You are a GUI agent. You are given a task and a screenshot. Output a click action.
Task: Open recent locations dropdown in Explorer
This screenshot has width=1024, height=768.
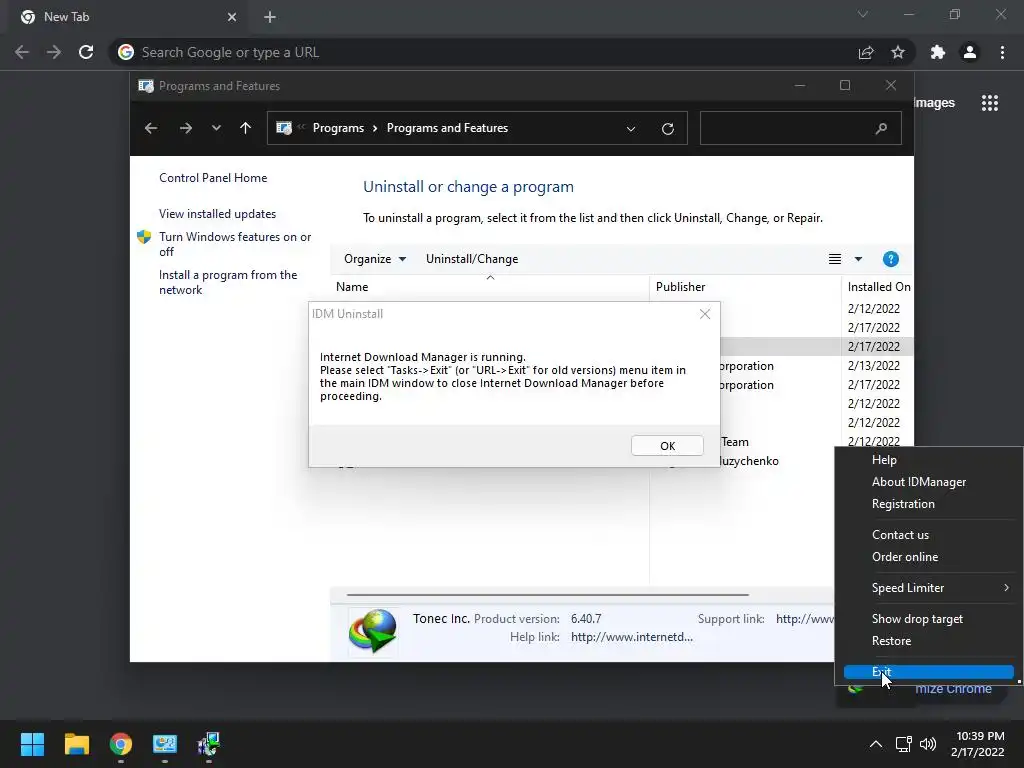pos(216,128)
